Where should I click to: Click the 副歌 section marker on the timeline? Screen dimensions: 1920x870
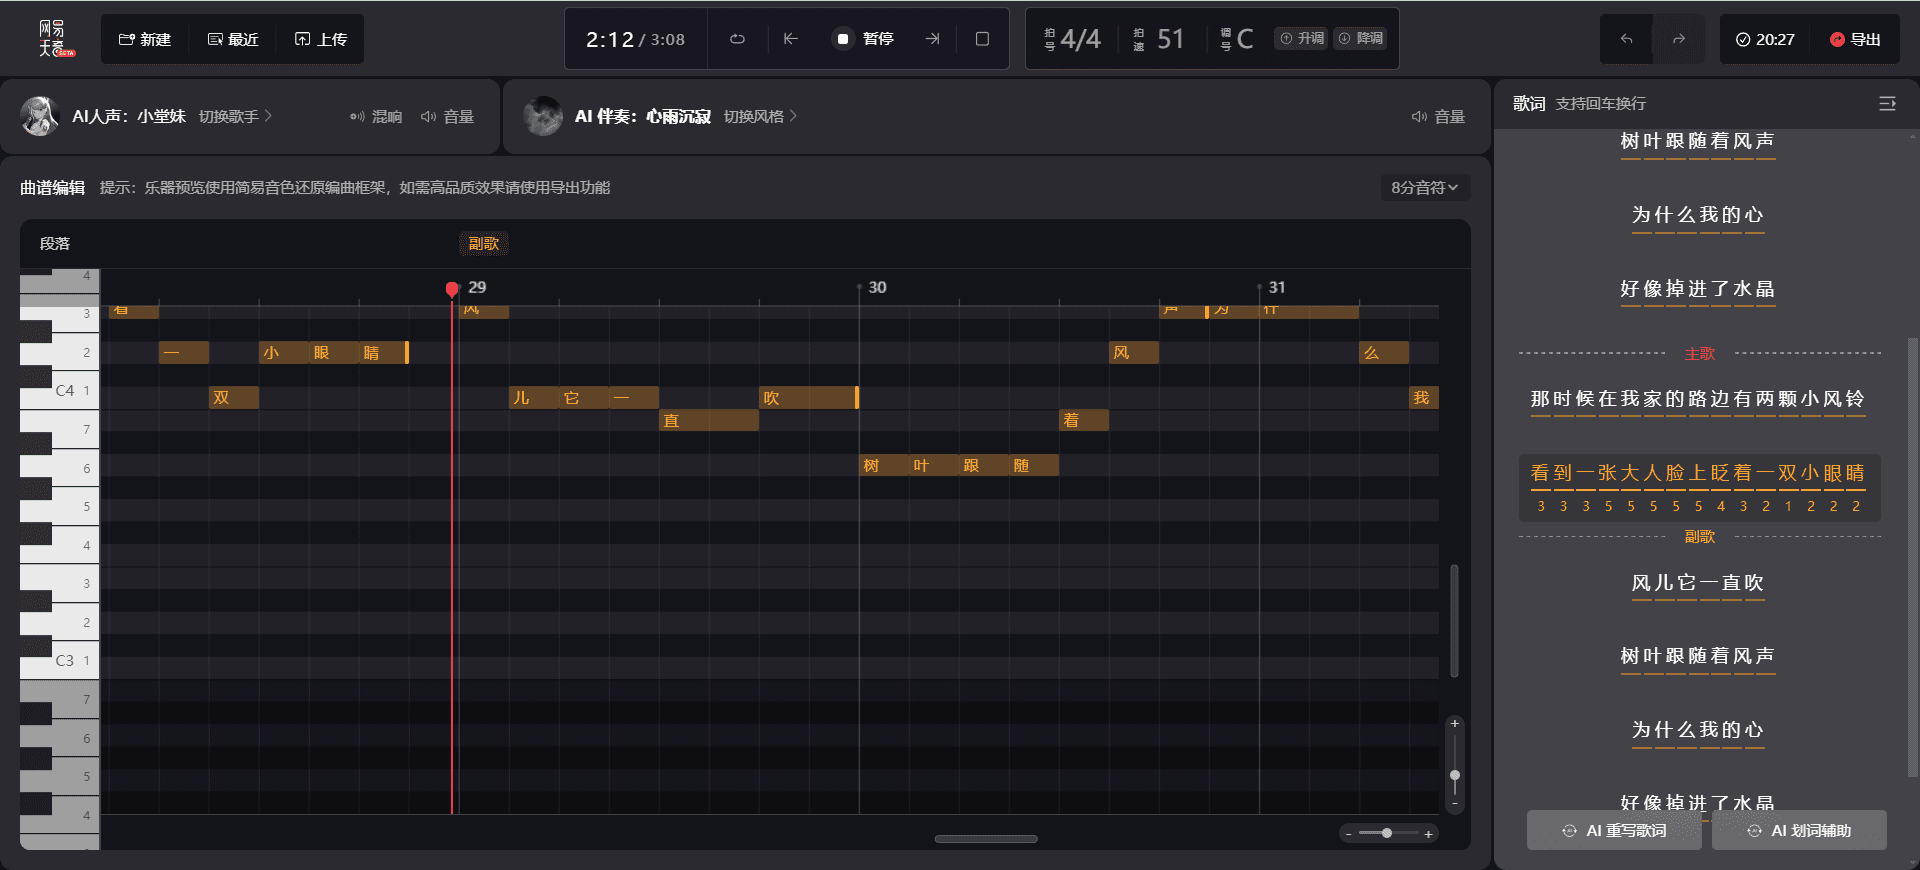484,243
